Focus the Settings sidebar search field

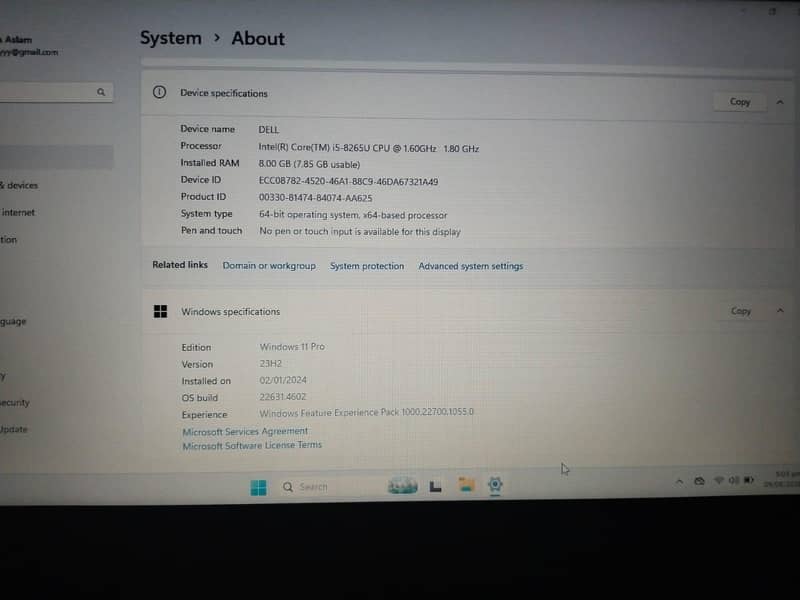pos(55,92)
